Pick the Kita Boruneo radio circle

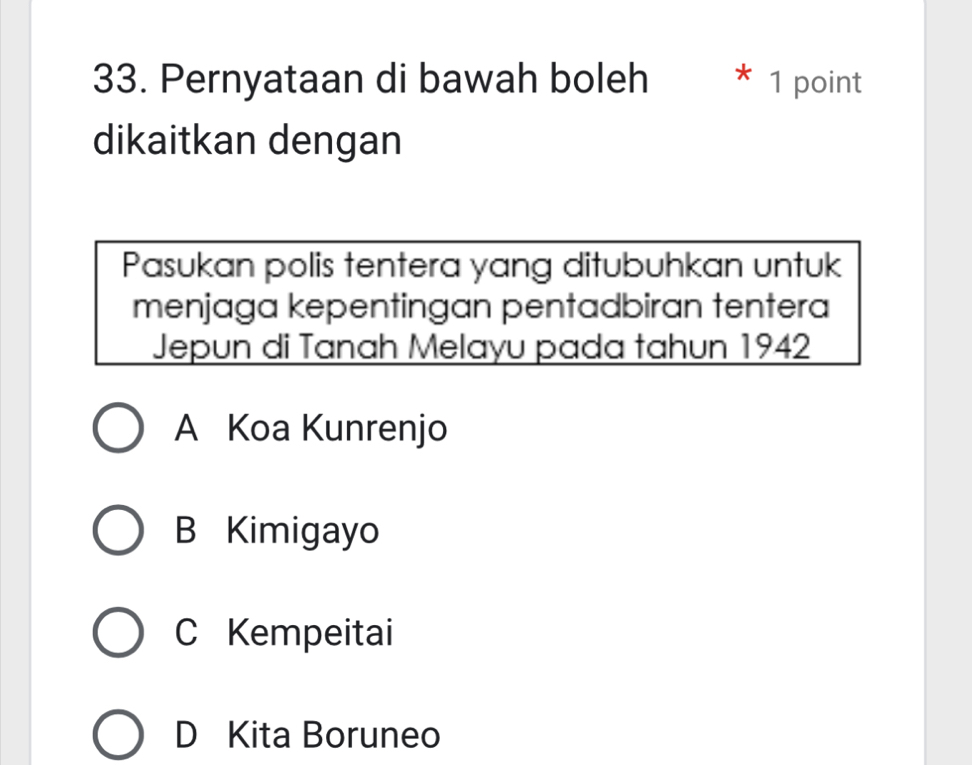click(117, 736)
